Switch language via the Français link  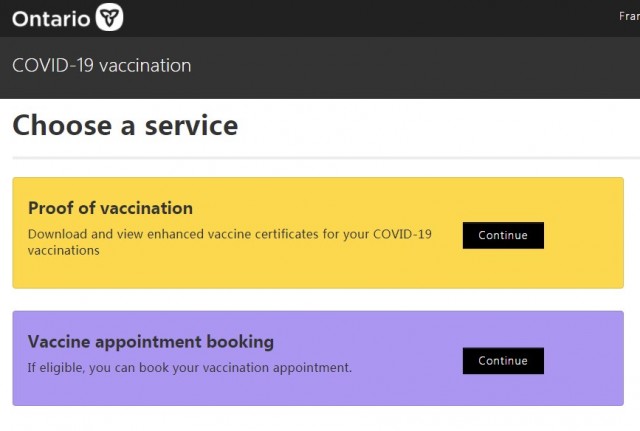(x=629, y=16)
